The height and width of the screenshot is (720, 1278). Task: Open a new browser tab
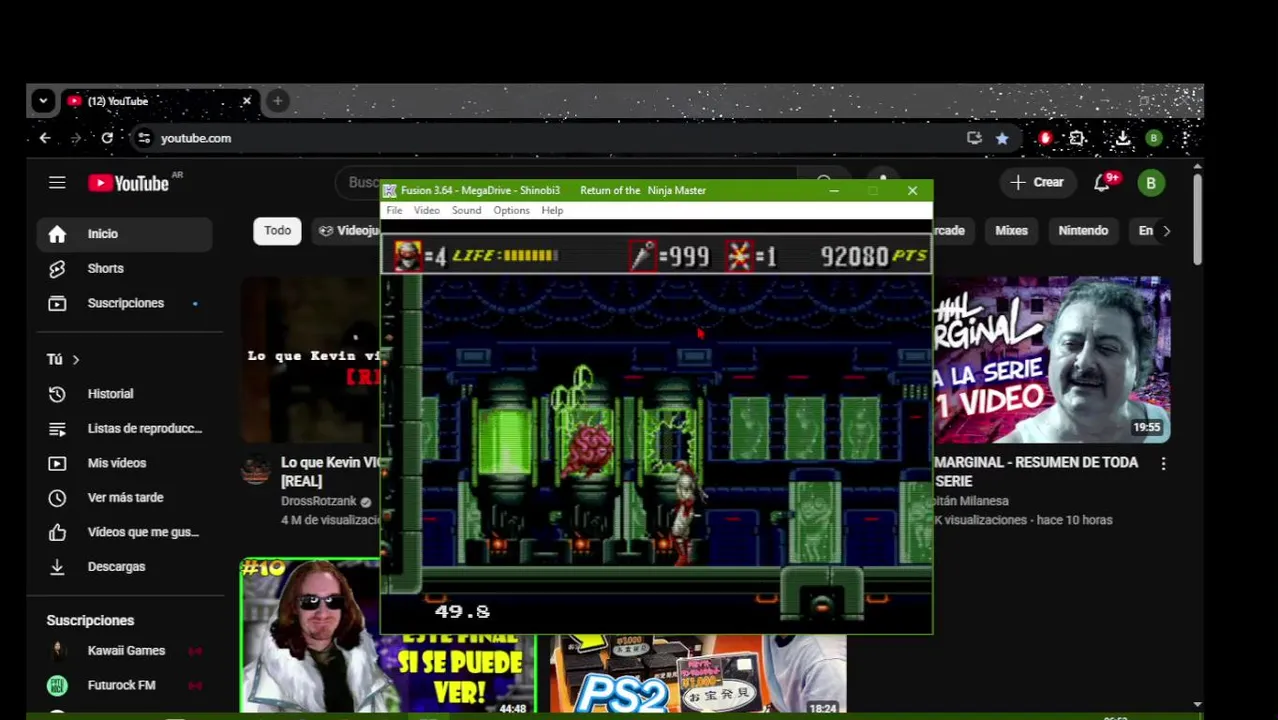[x=277, y=101]
